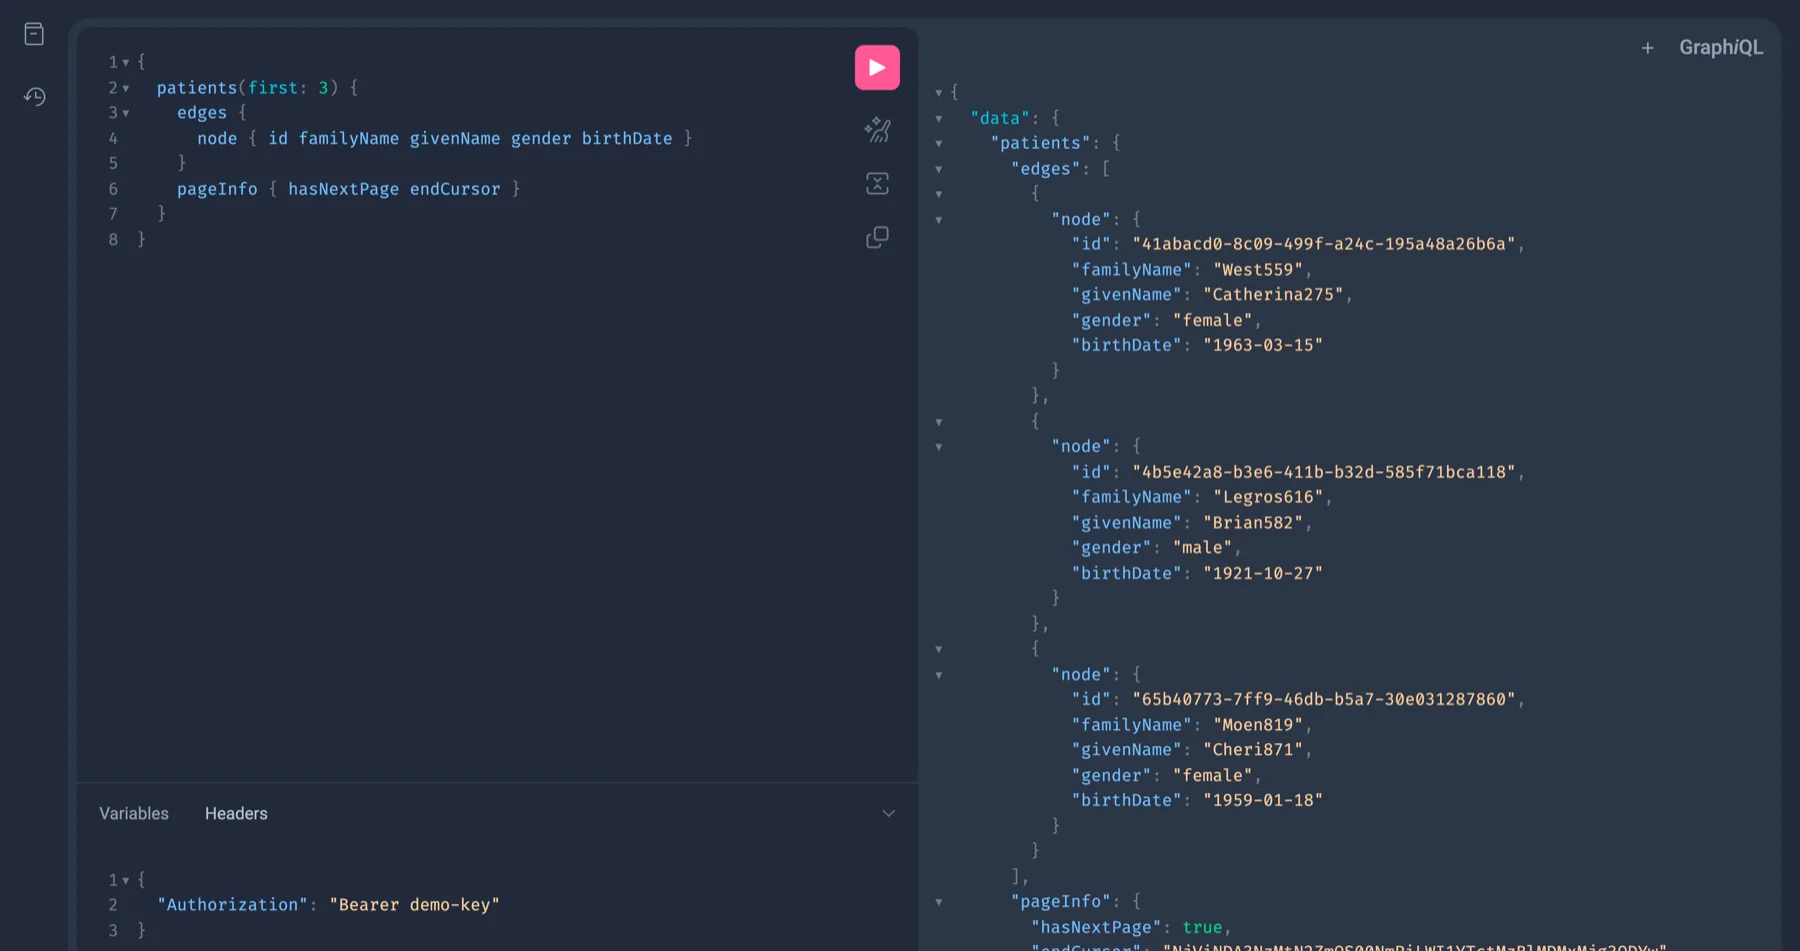Fold the query's opening brace on line 1

click(x=126, y=63)
